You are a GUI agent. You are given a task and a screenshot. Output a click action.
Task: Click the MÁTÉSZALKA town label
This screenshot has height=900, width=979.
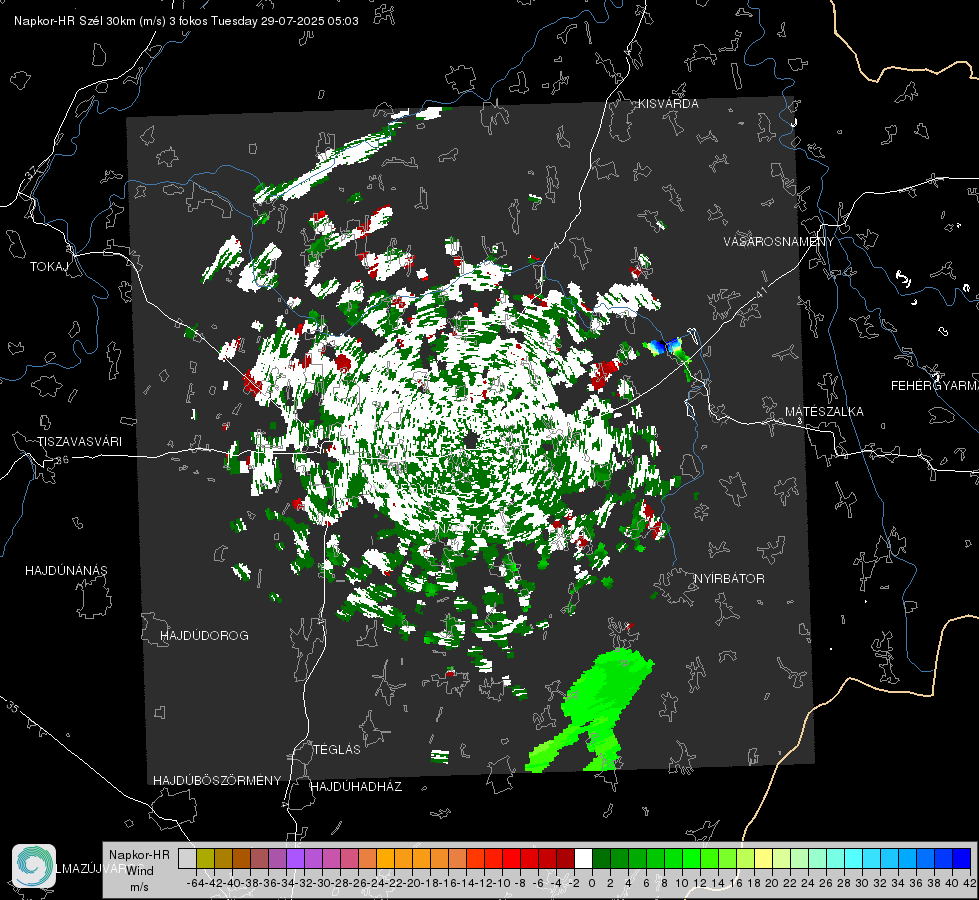[824, 412]
